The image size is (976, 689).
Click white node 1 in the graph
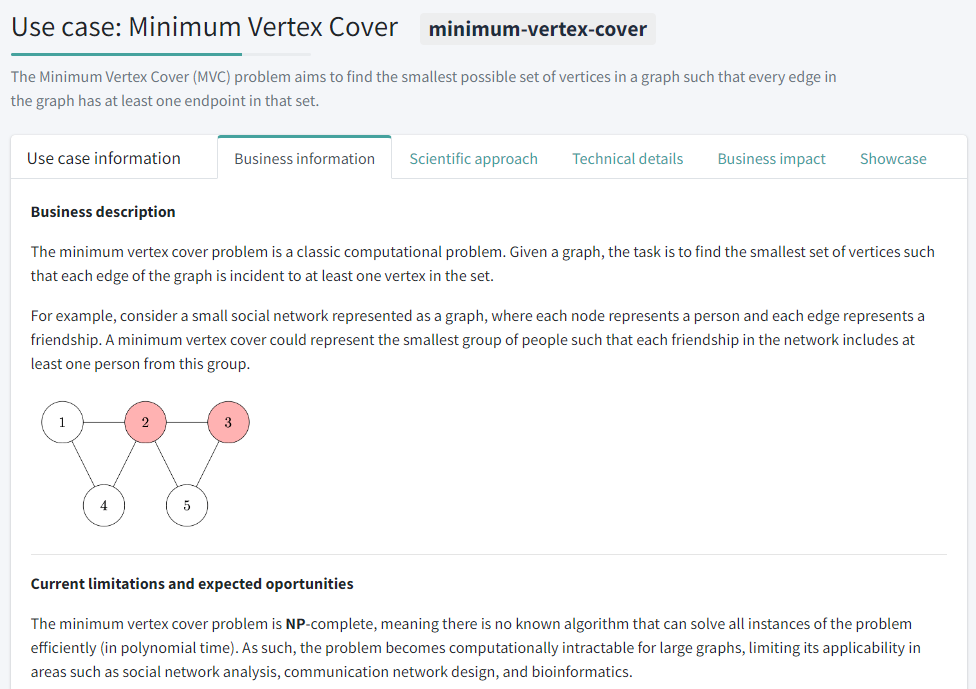62,422
